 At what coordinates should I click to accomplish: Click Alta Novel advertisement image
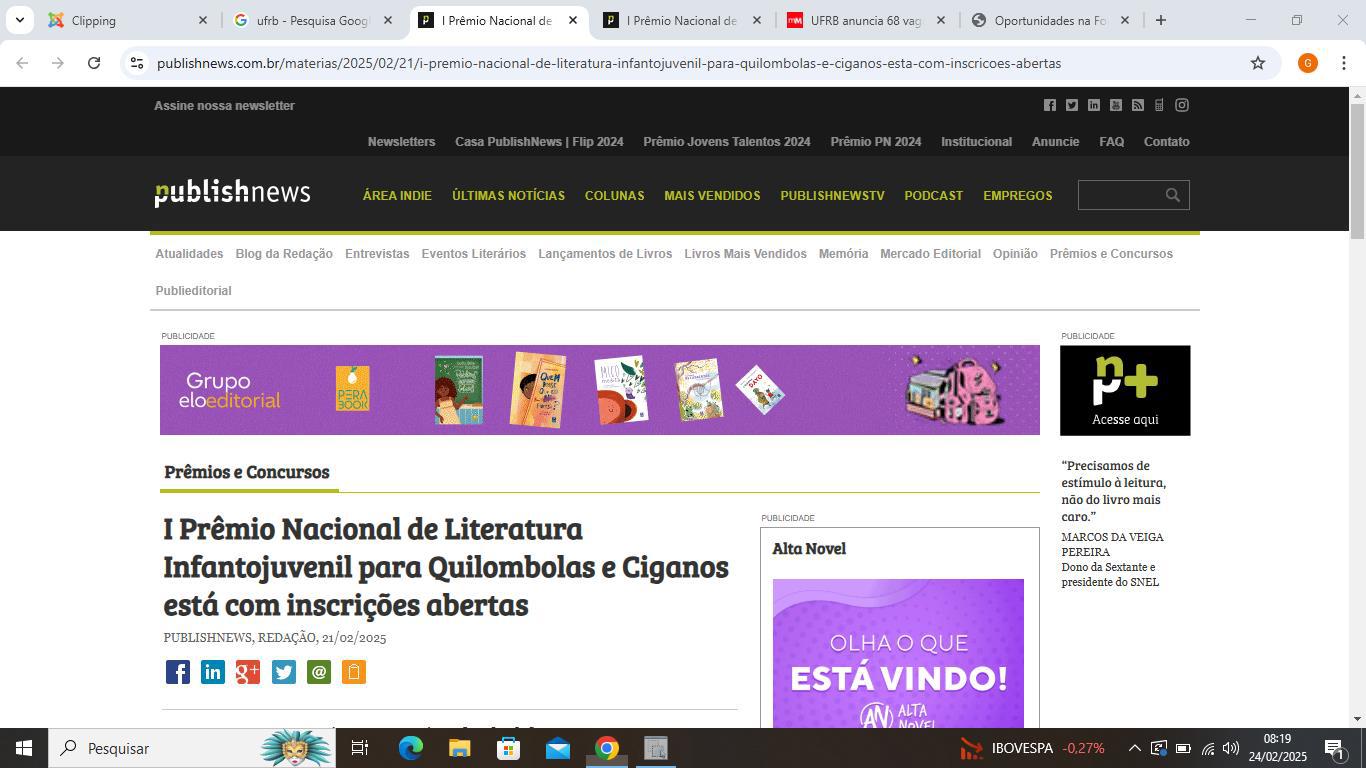[898, 653]
